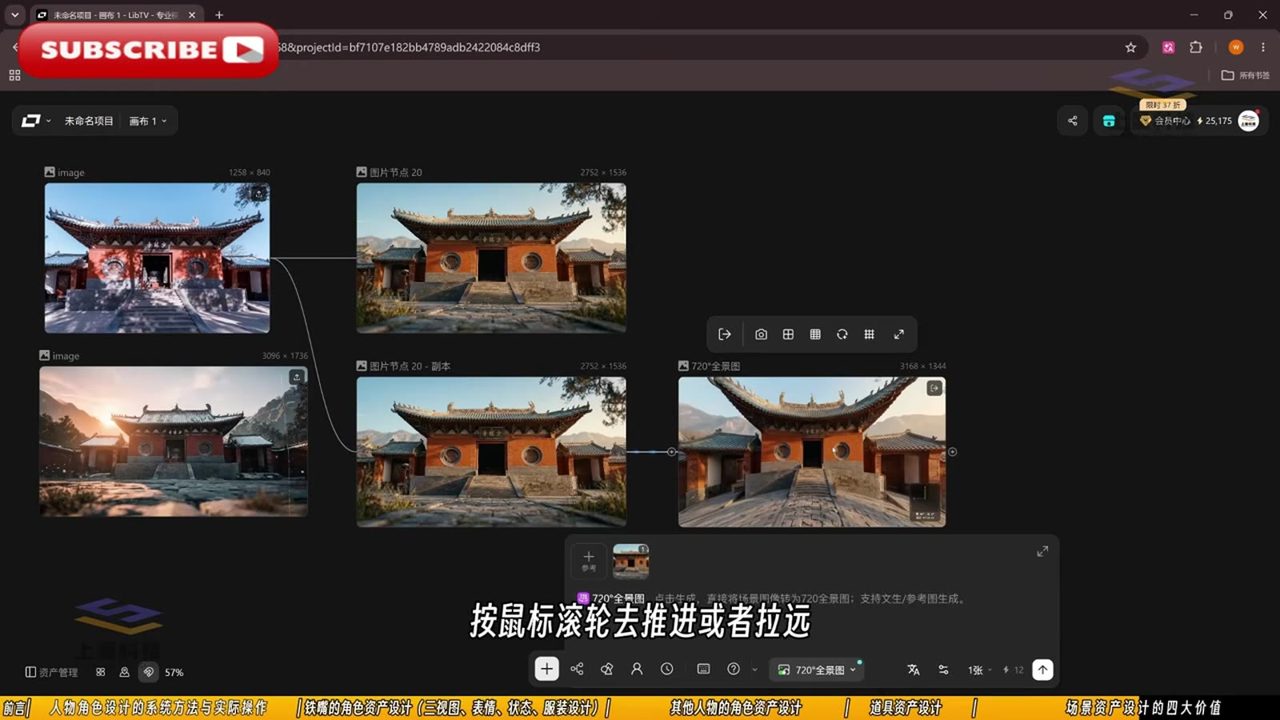Submit generation with the up arrow button
The height and width of the screenshot is (720, 1280).
[1043, 669]
